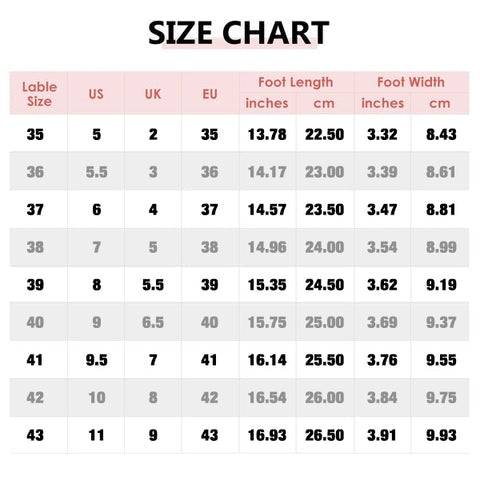
Task: Select the 14.96 inches cell
Action: coord(267,247)
